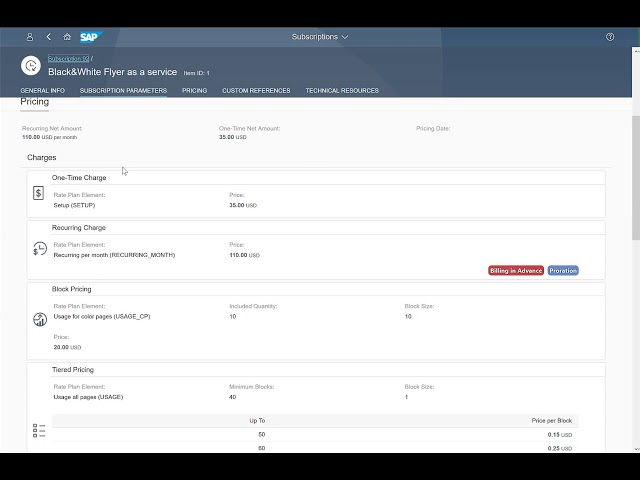
Task: Click the Black&White Flyer as a service title
Action: [113, 72]
